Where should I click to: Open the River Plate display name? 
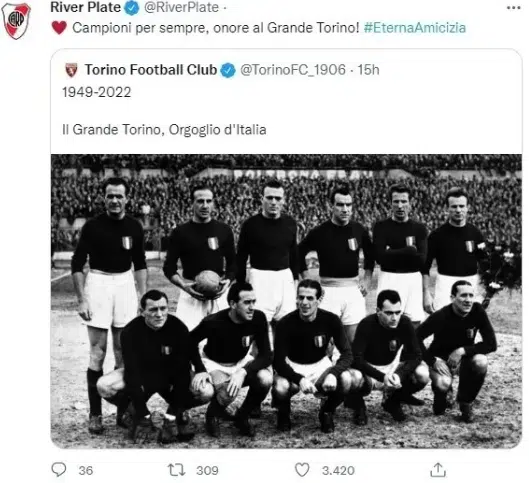85,7
